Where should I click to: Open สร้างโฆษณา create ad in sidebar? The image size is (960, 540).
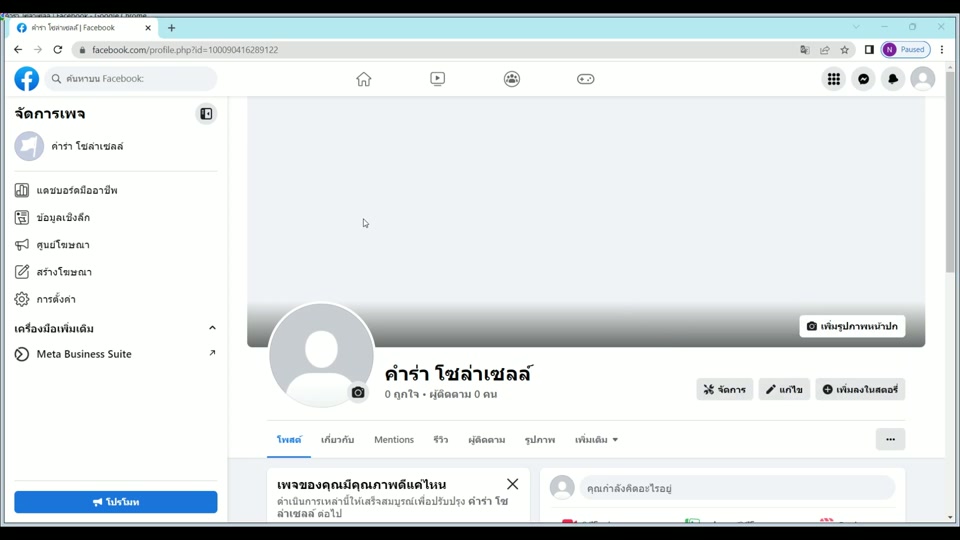[x=116, y=272]
